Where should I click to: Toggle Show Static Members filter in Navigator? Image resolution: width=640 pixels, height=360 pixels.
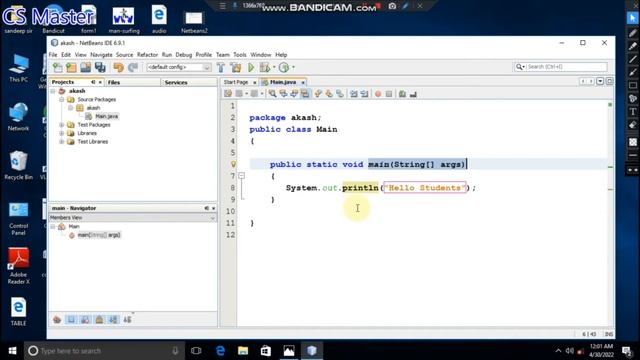tap(85, 320)
